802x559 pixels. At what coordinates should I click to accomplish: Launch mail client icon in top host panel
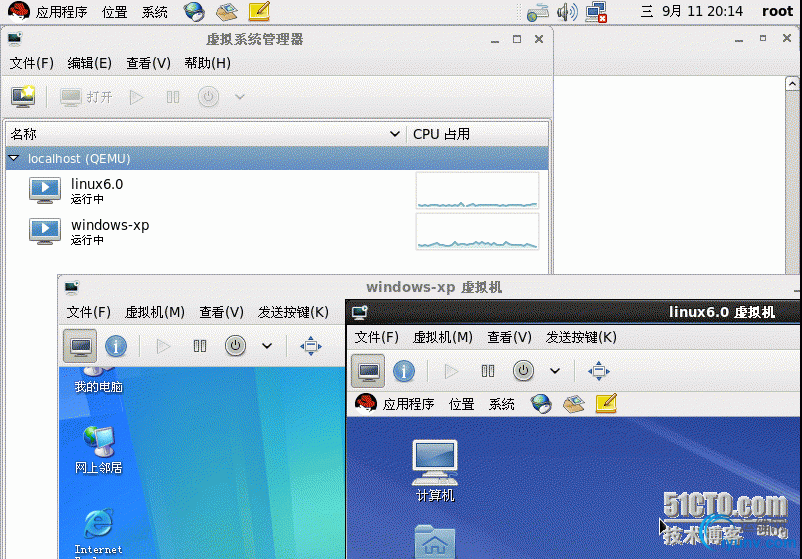pos(227,11)
